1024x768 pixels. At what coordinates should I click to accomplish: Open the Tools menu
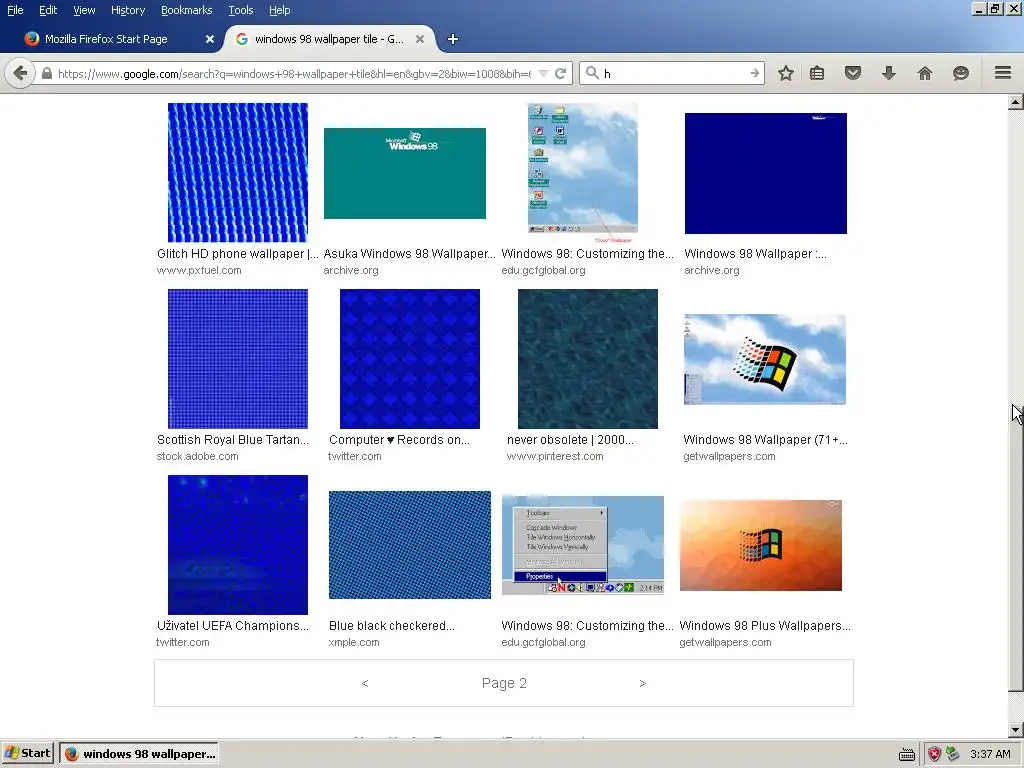click(x=240, y=10)
